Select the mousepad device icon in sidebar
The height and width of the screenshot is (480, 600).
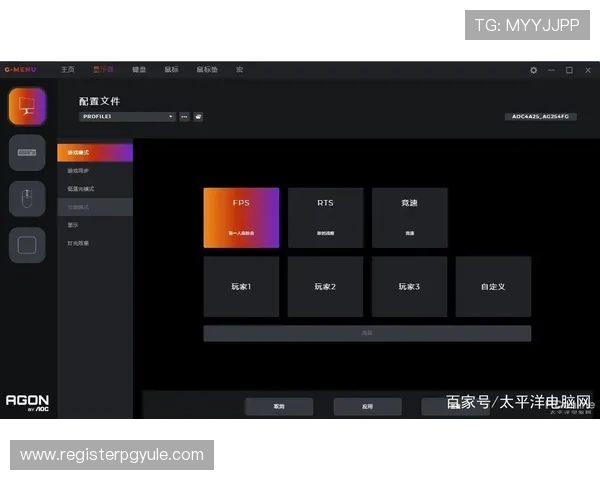click(x=27, y=245)
